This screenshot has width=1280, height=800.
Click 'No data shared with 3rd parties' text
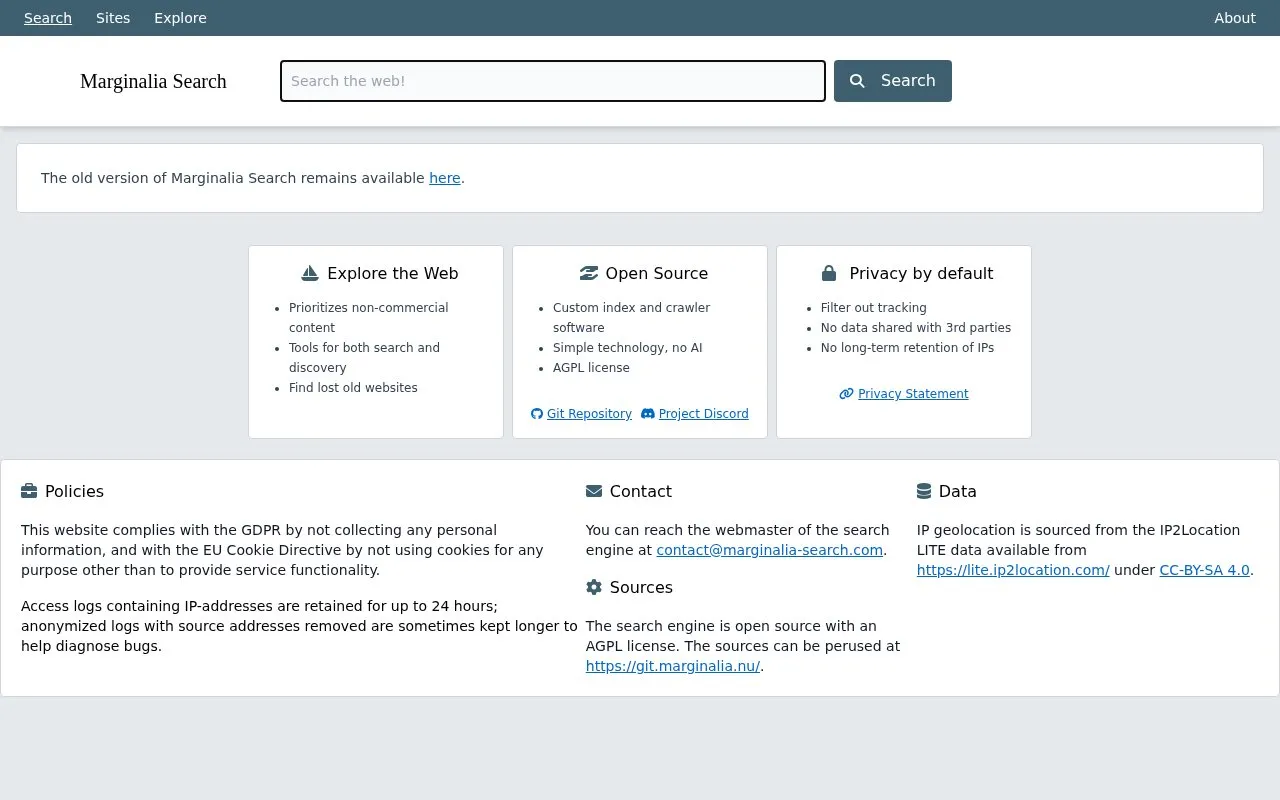point(916,328)
